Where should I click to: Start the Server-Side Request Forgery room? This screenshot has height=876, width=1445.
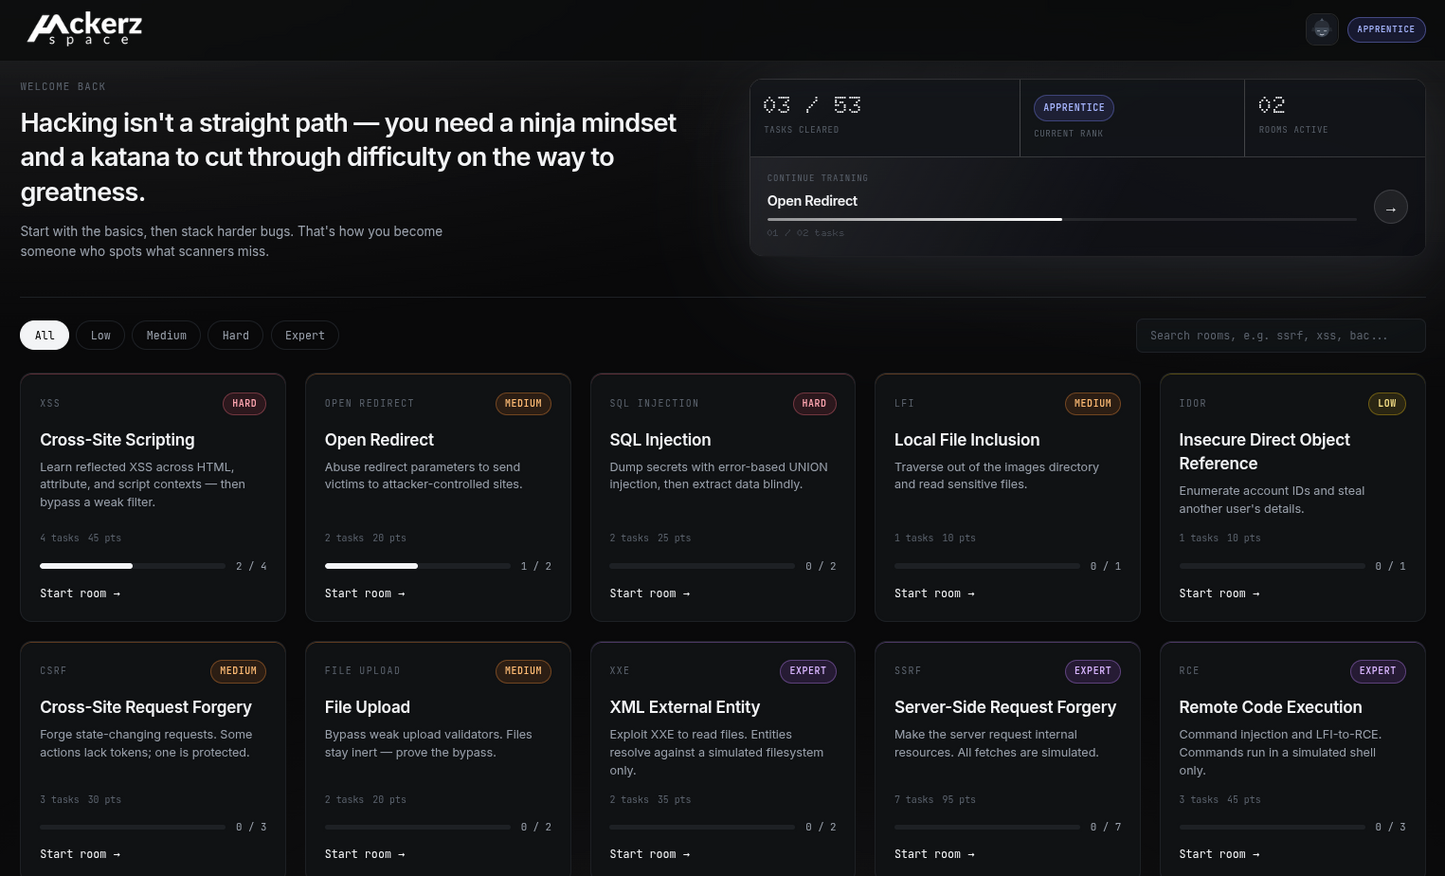click(934, 854)
